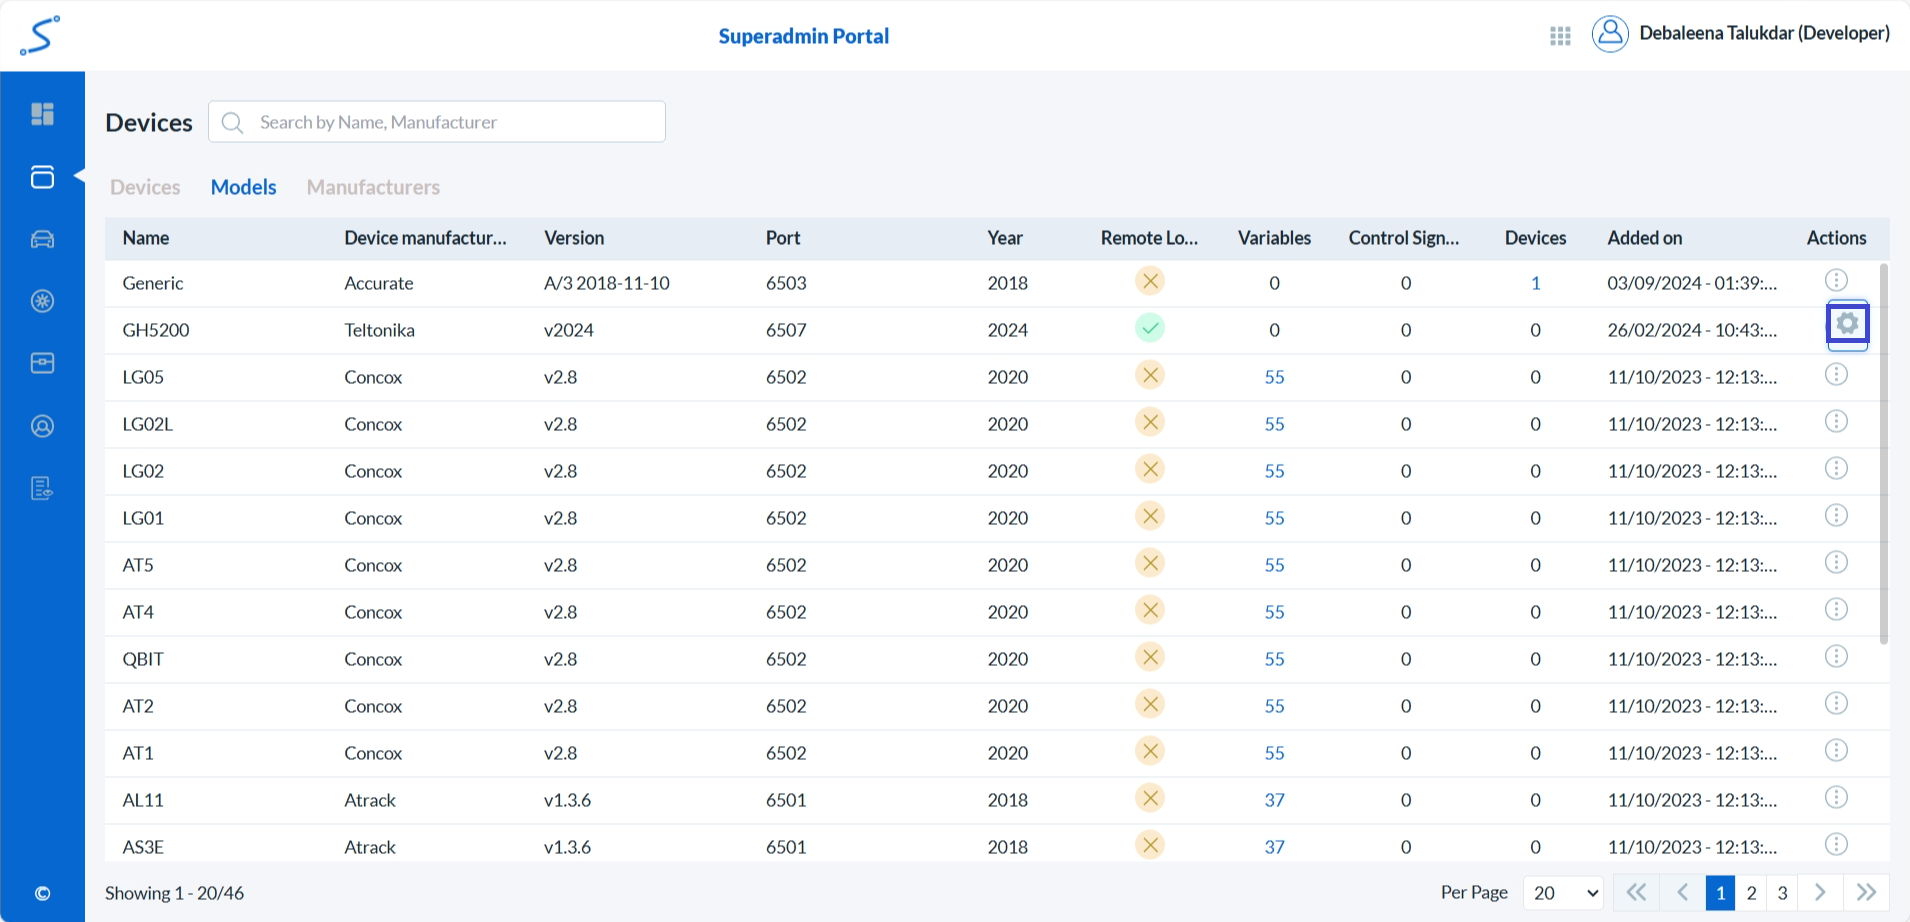Image resolution: width=1910 pixels, height=922 pixels.
Task: Click the user profile avatar icon
Action: pos(1610,34)
